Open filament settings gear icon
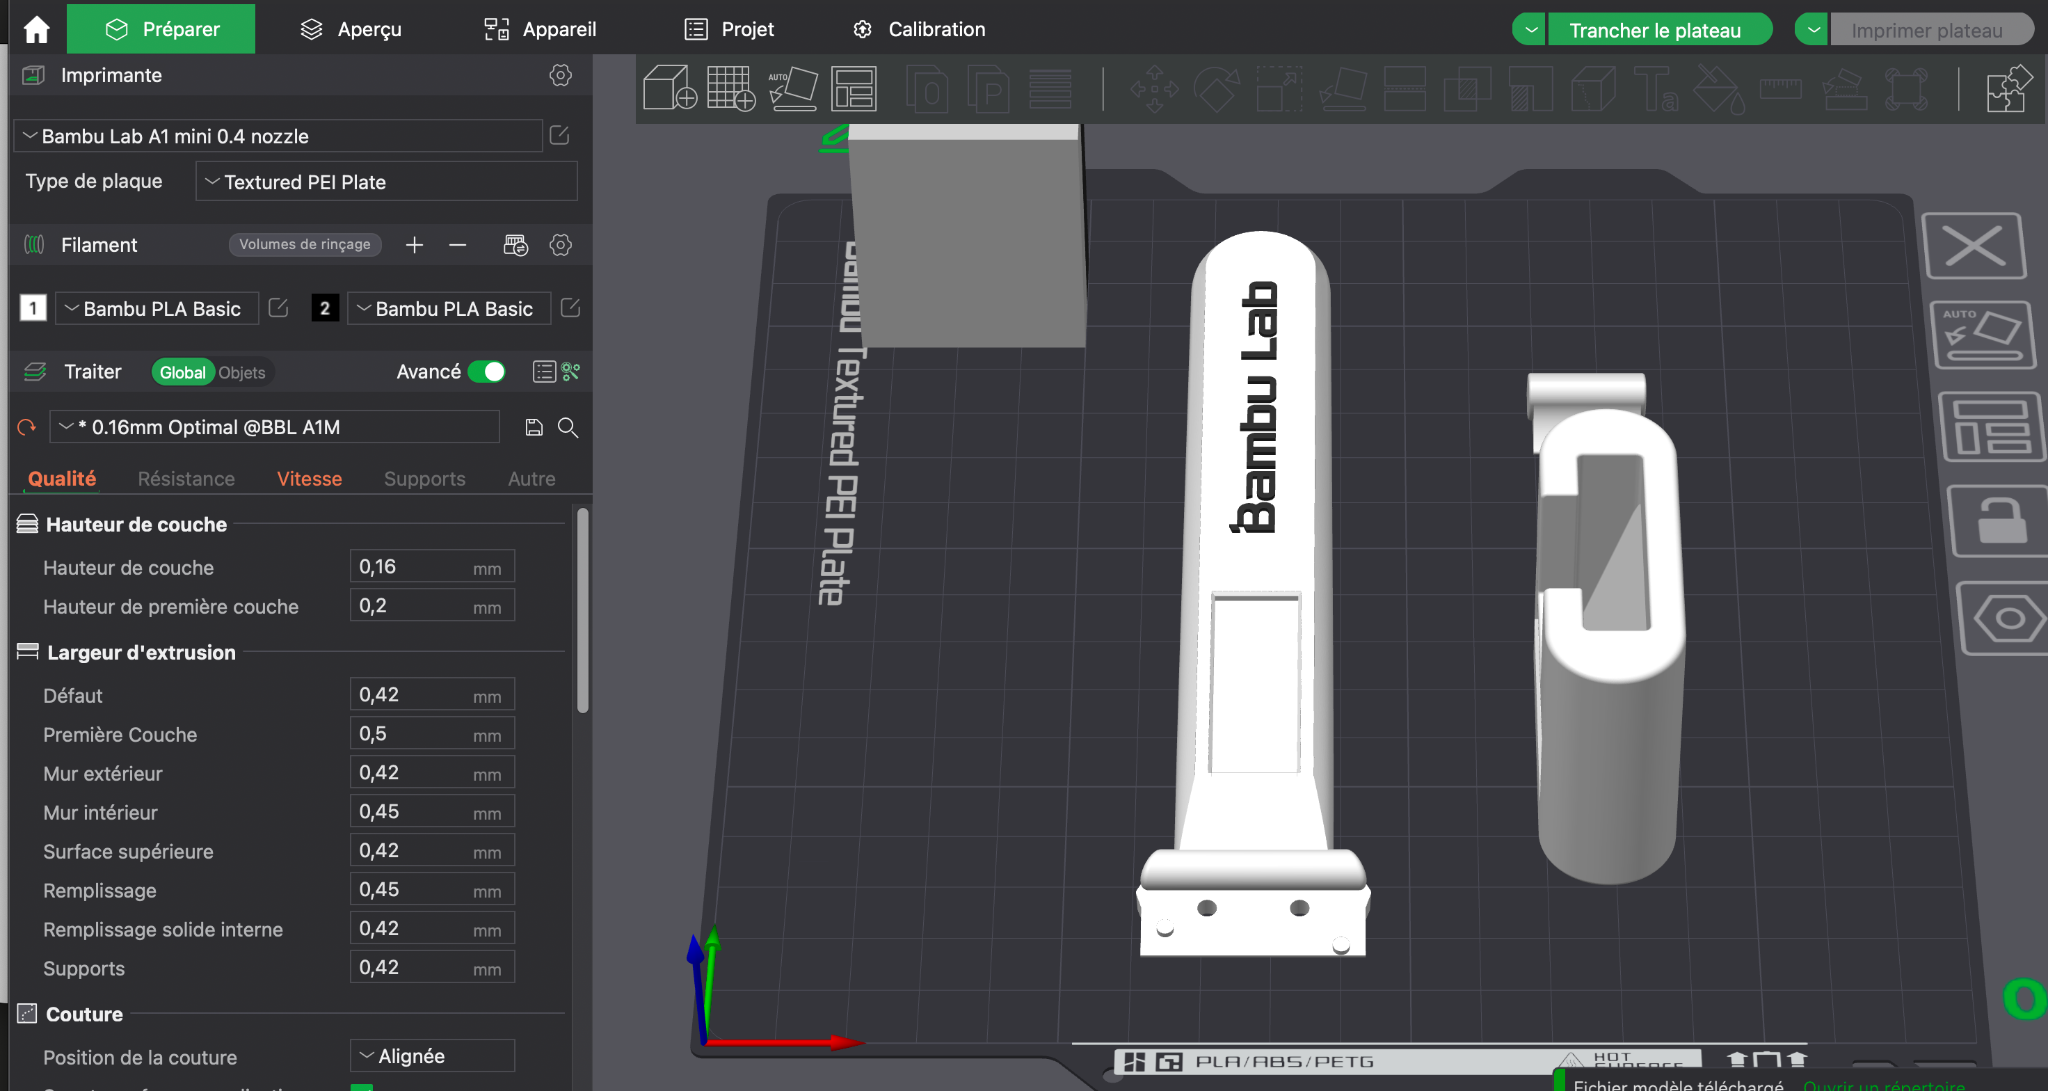2048x1091 pixels. click(x=561, y=245)
